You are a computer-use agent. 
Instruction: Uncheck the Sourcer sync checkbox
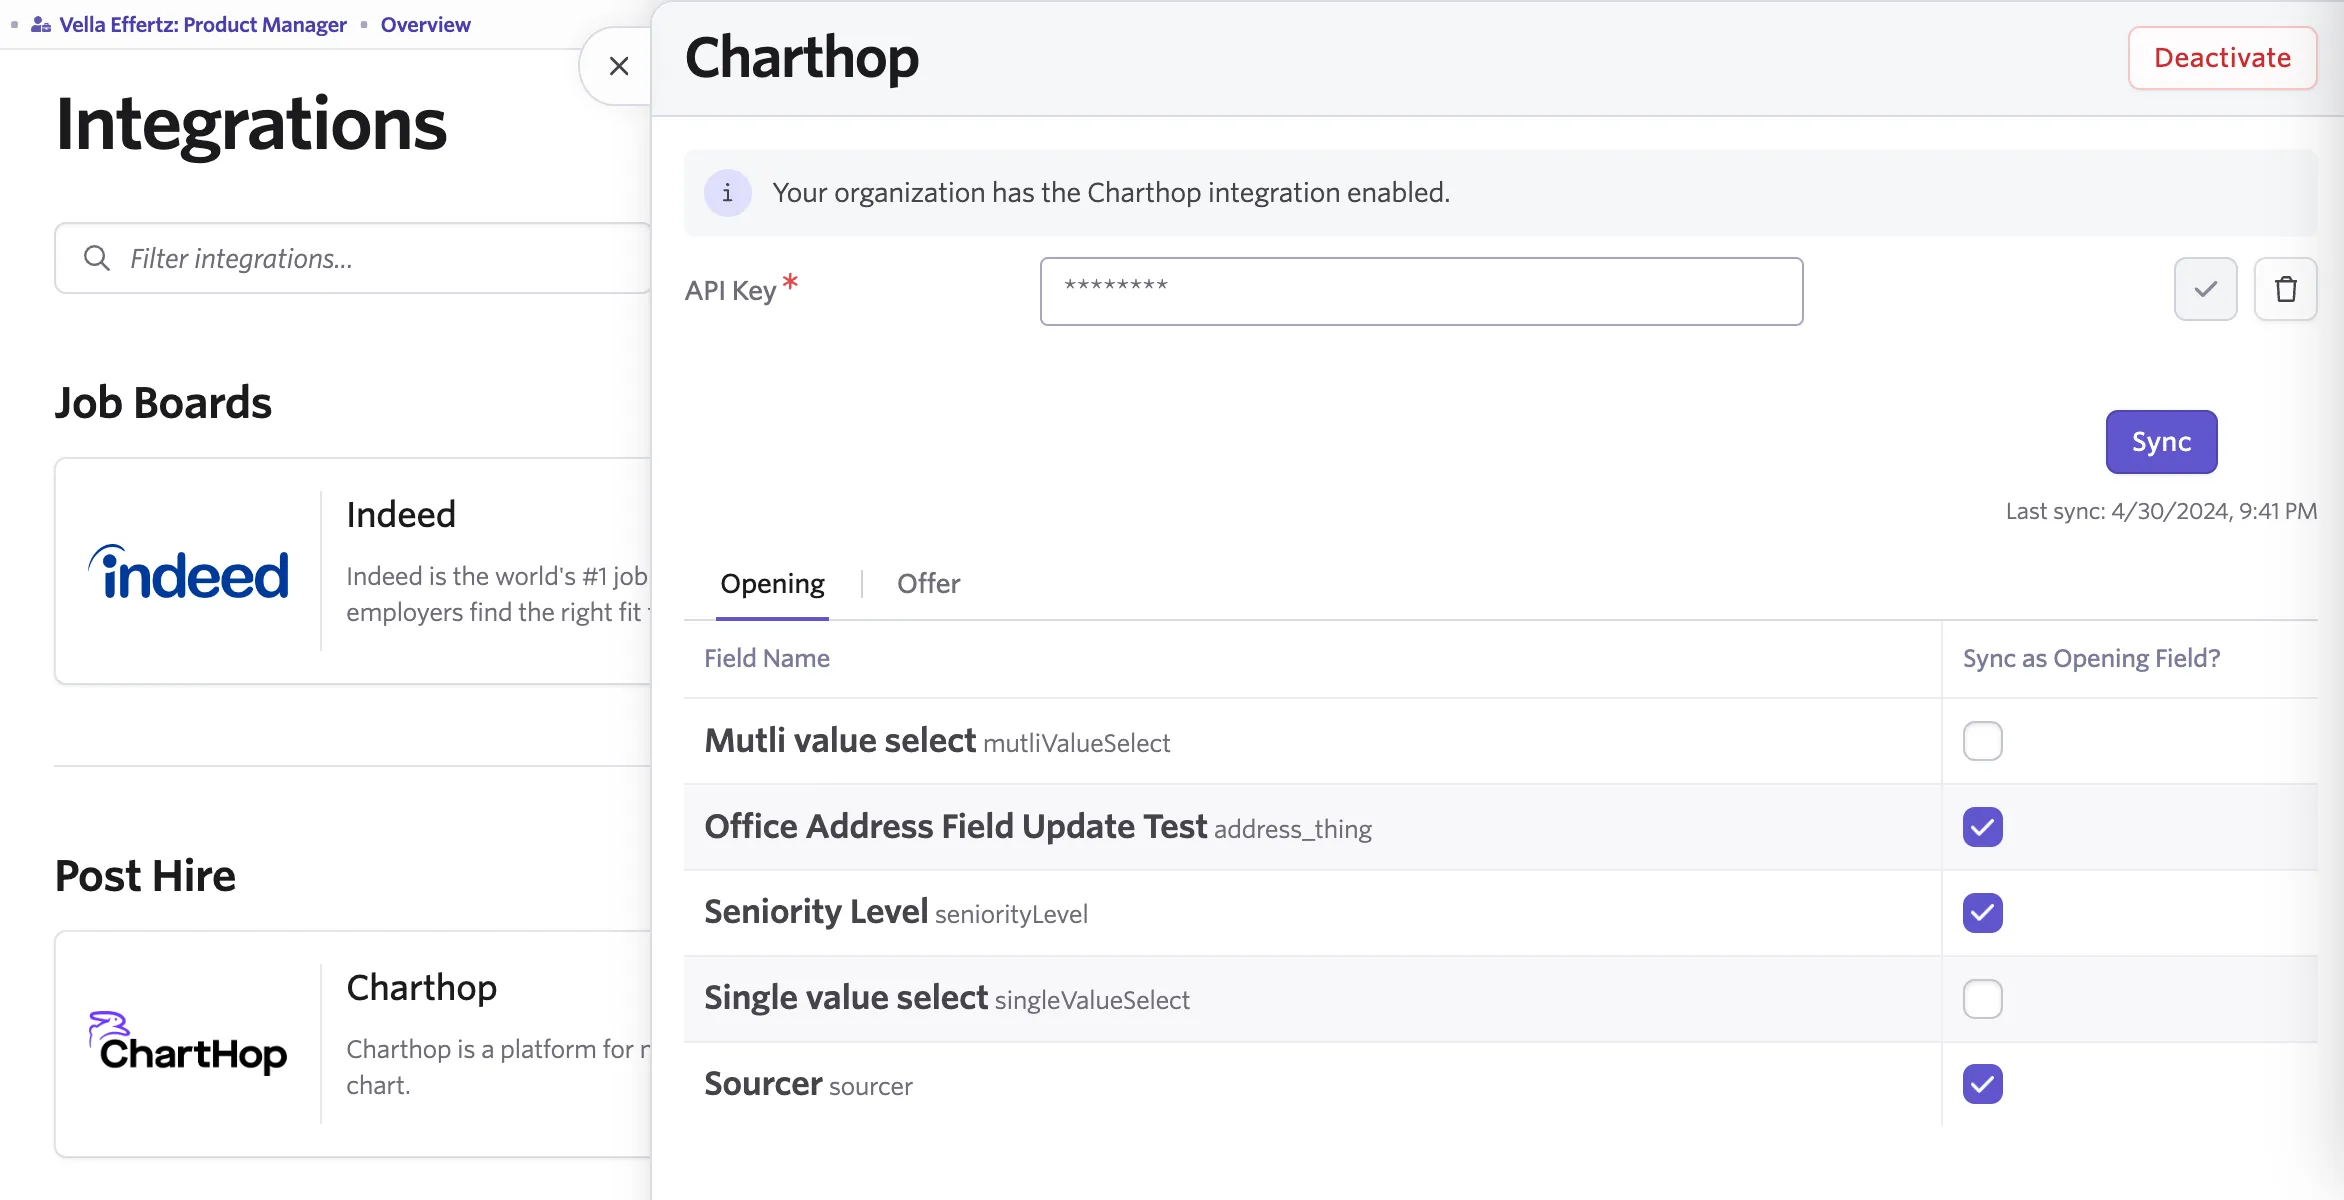[1982, 1084]
